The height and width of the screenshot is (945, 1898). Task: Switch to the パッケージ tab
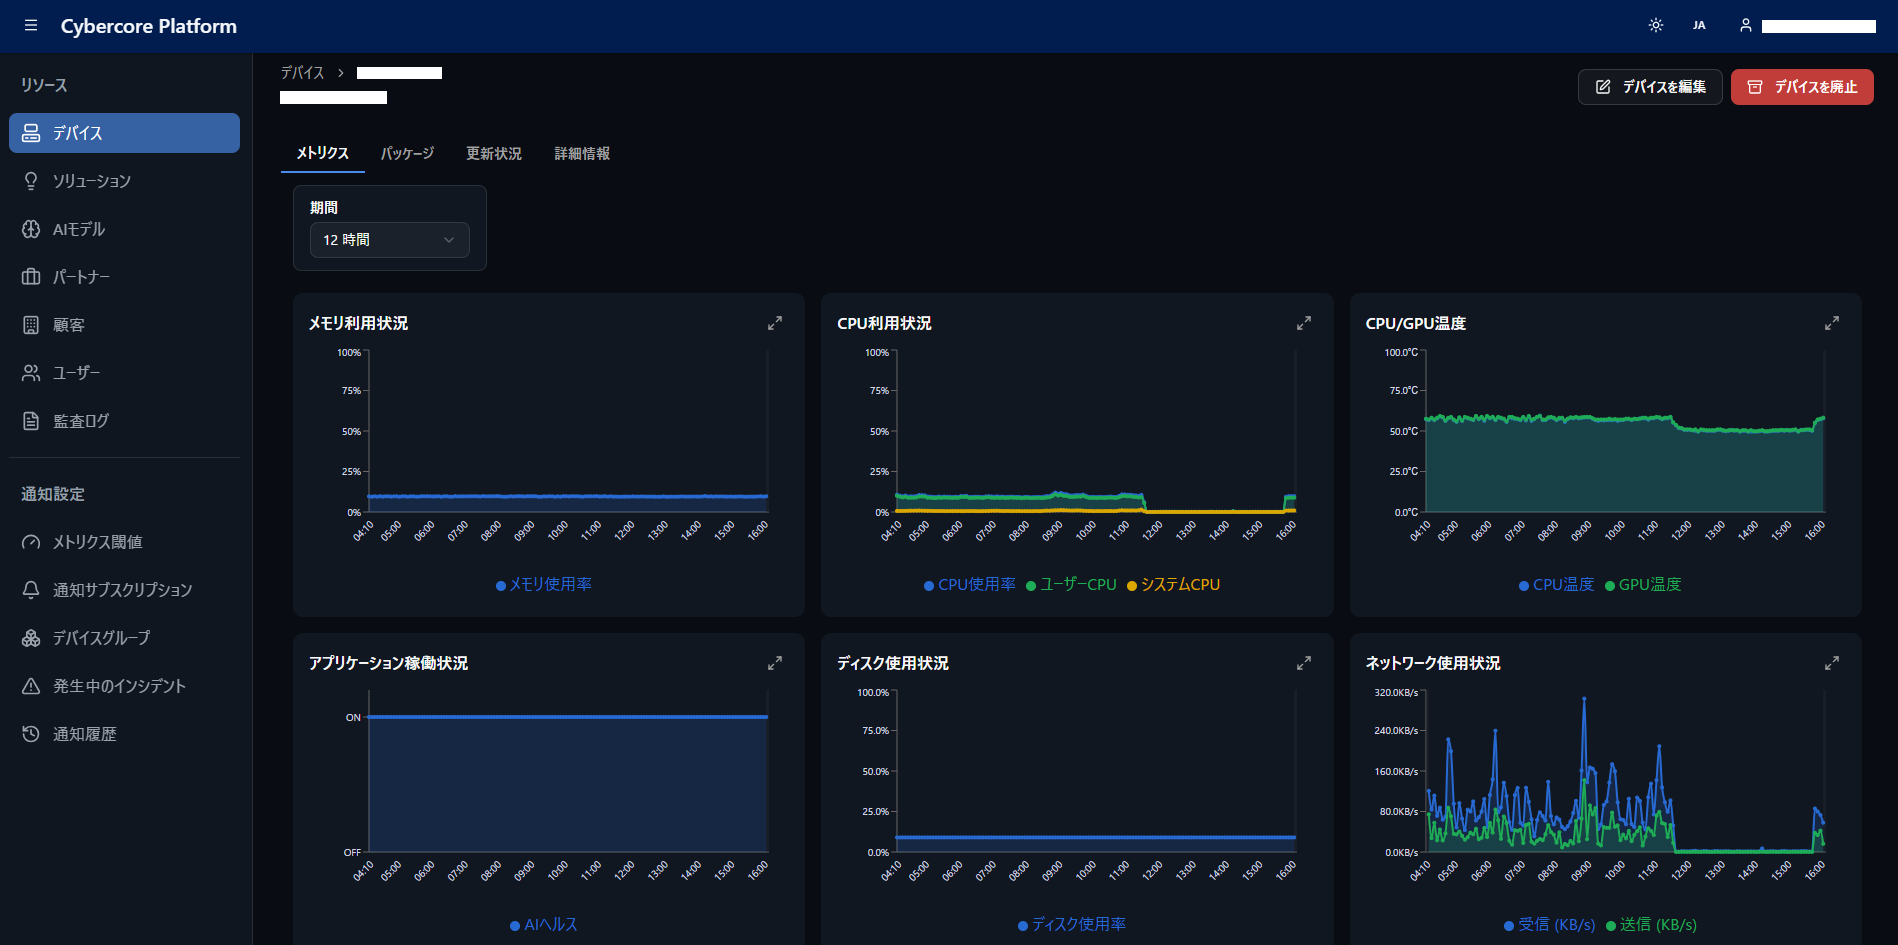coord(407,153)
